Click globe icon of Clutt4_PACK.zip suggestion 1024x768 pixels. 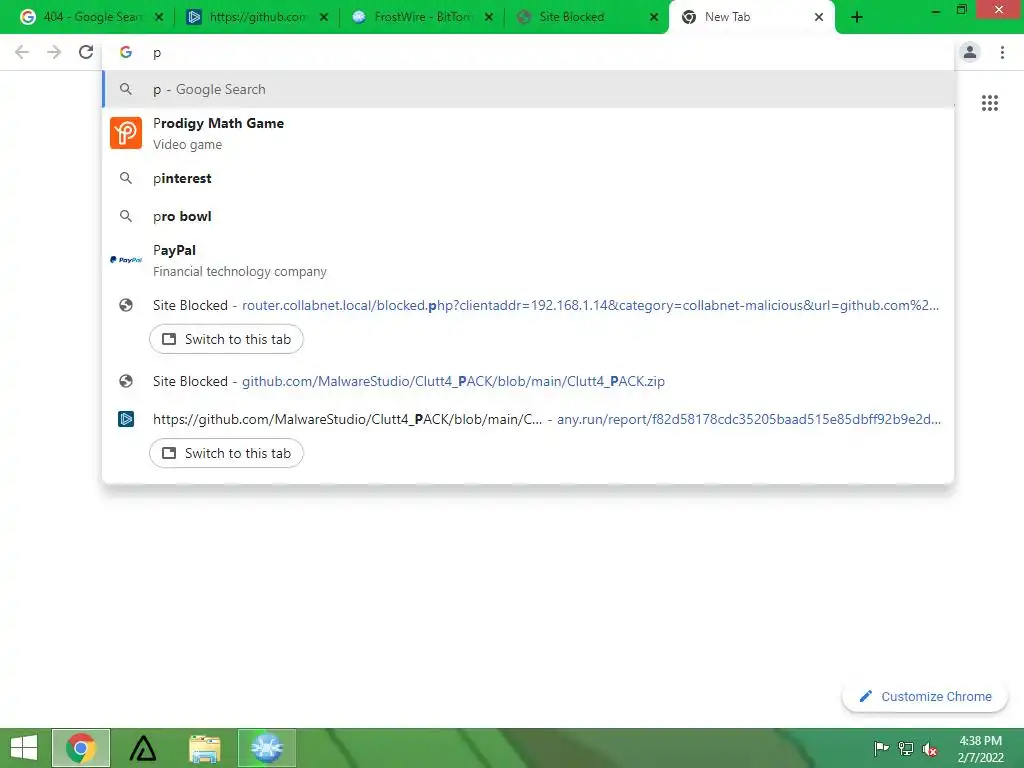pos(126,381)
